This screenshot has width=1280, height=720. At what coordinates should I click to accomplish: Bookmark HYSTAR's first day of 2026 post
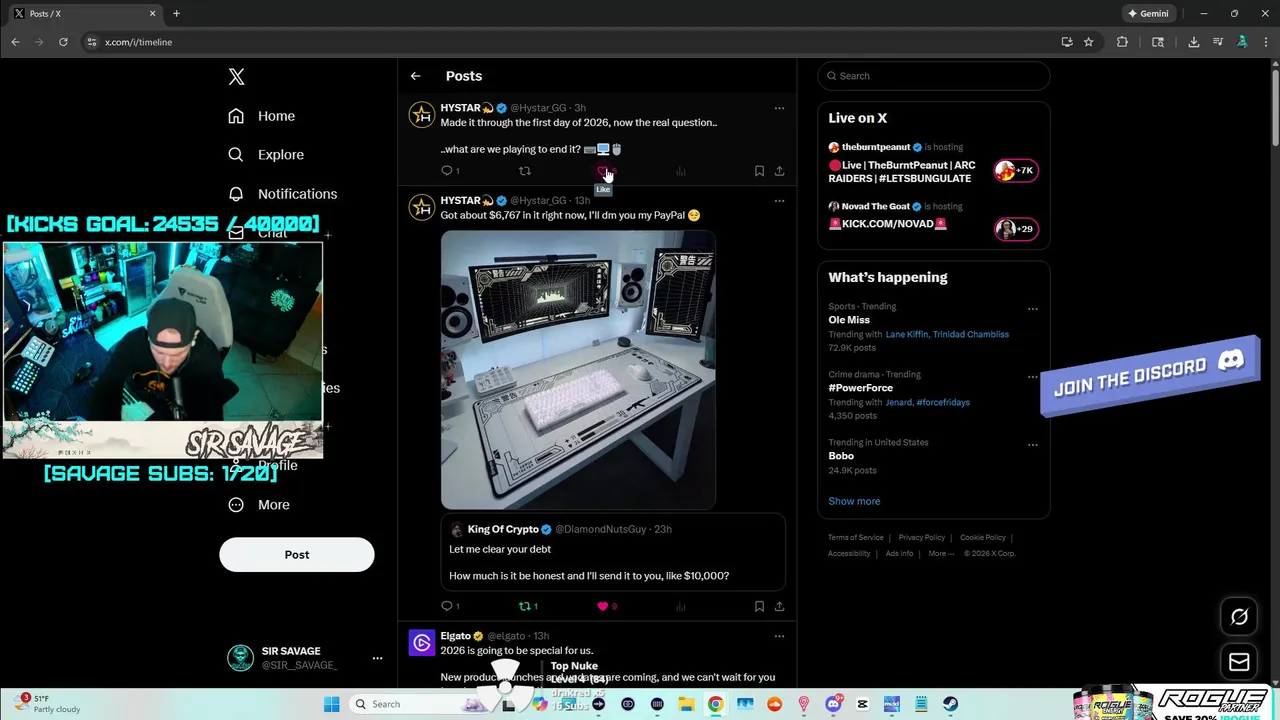pos(759,171)
